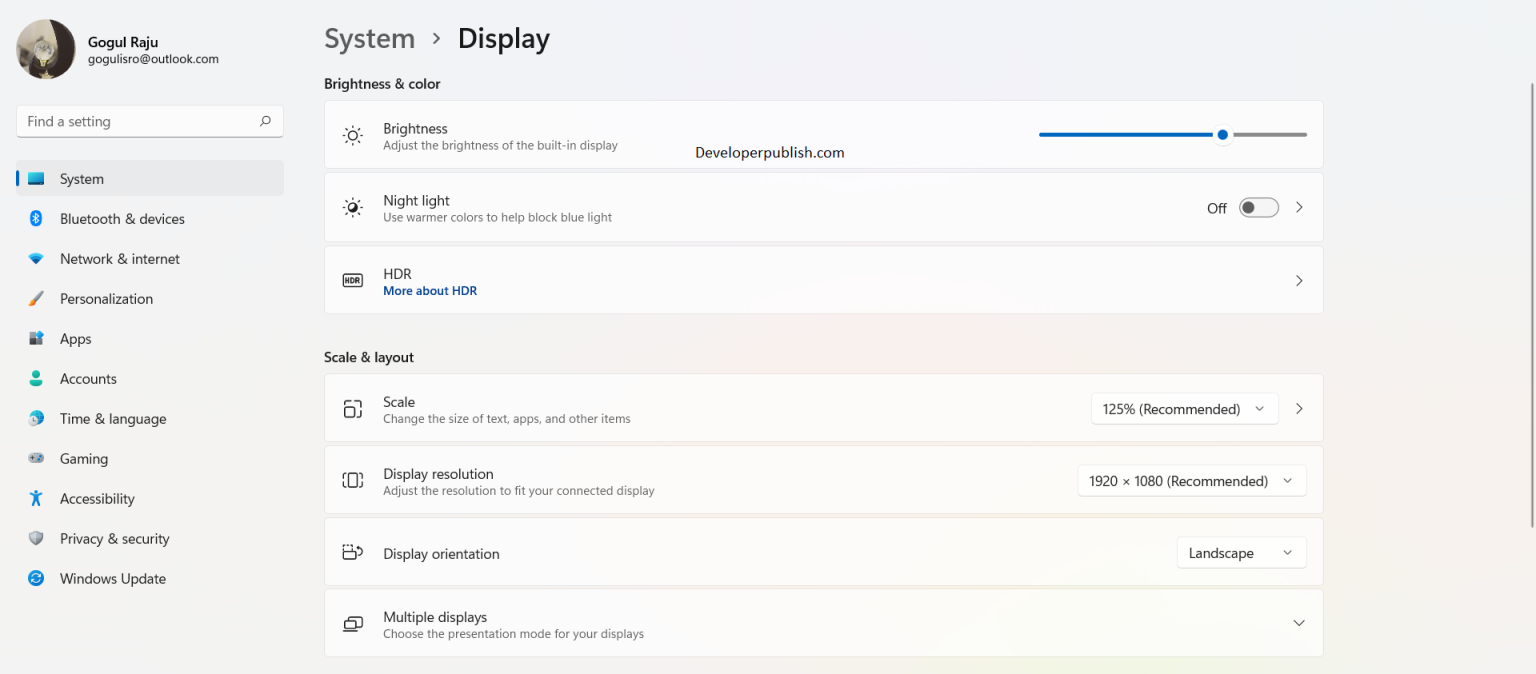Click the search magnifier icon
Viewport: 1536px width, 674px height.
click(265, 121)
